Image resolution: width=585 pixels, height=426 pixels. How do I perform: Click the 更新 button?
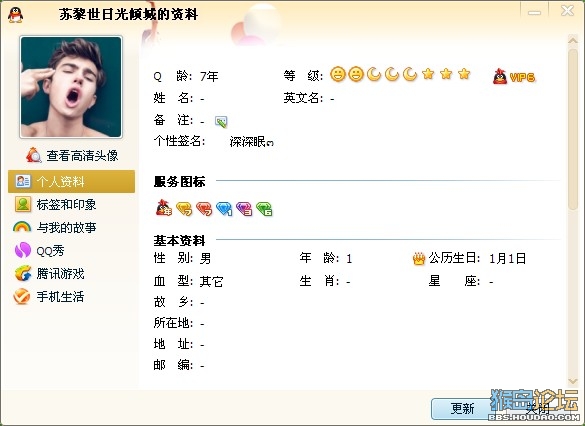click(462, 408)
